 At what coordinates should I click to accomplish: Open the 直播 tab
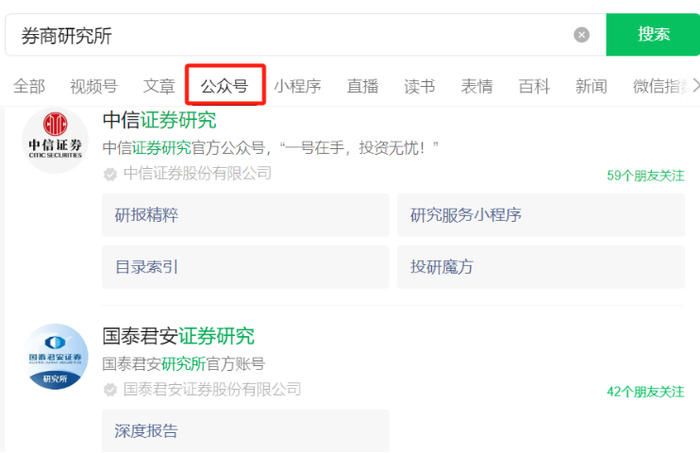(362, 86)
